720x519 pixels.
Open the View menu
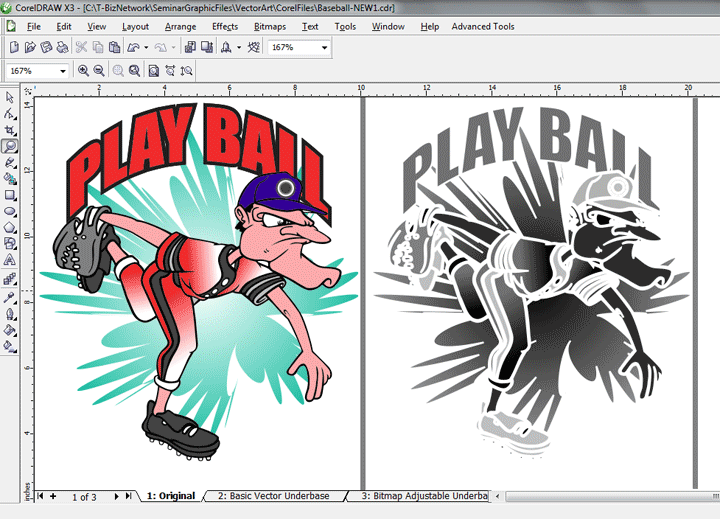pyautogui.click(x=96, y=27)
